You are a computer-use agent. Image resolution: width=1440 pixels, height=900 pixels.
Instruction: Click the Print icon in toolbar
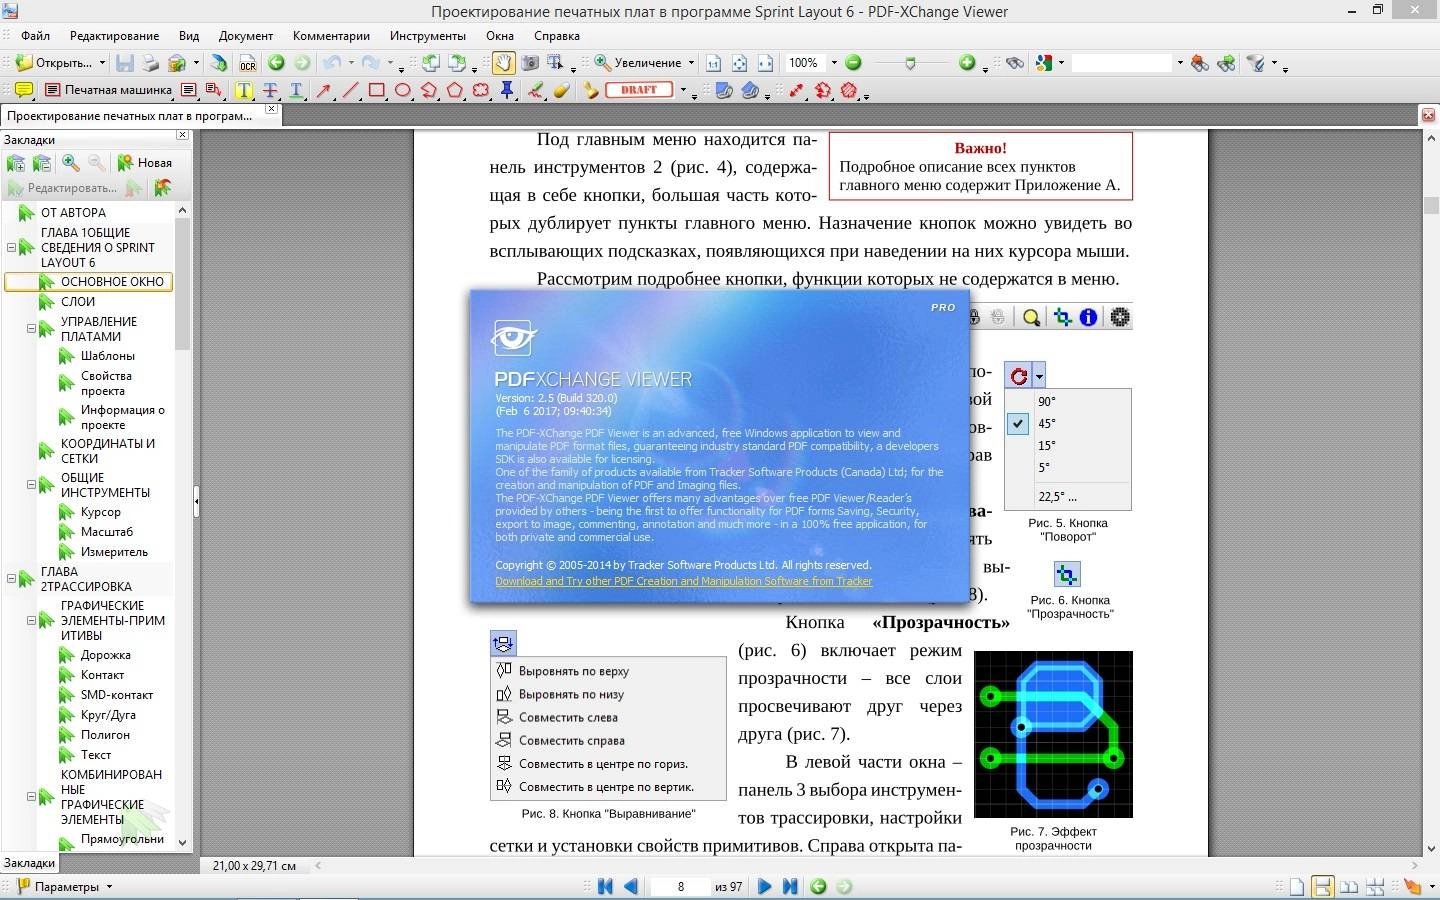point(150,63)
